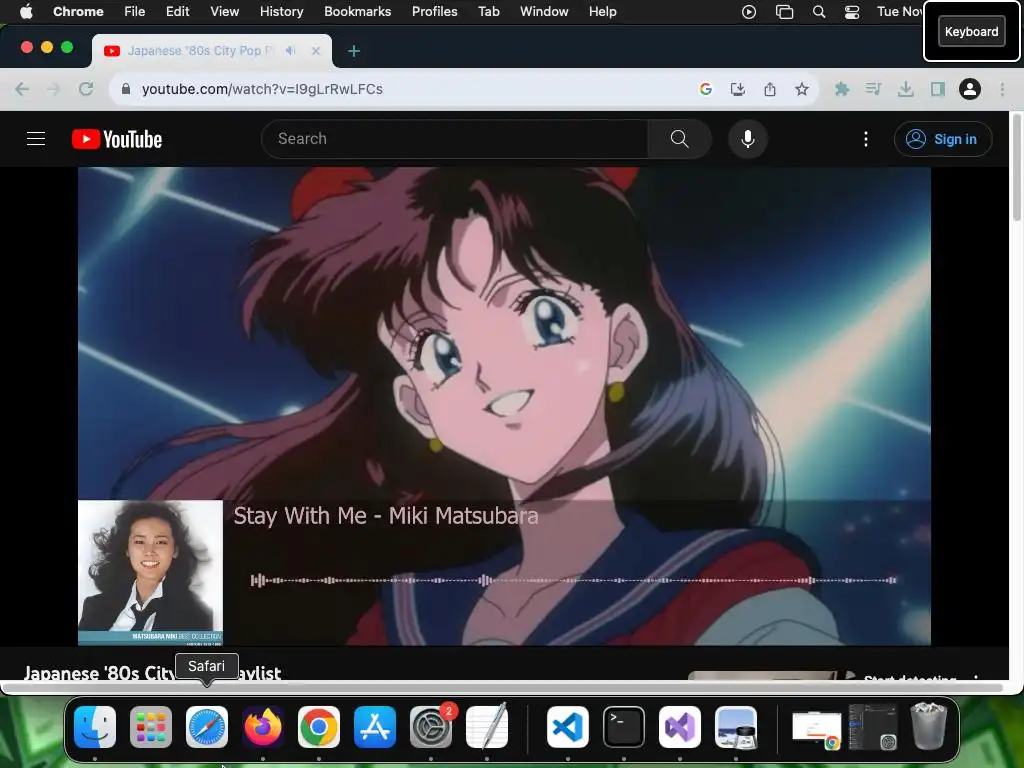Open the Bookmarks menu
The image size is (1024, 768).
click(358, 11)
